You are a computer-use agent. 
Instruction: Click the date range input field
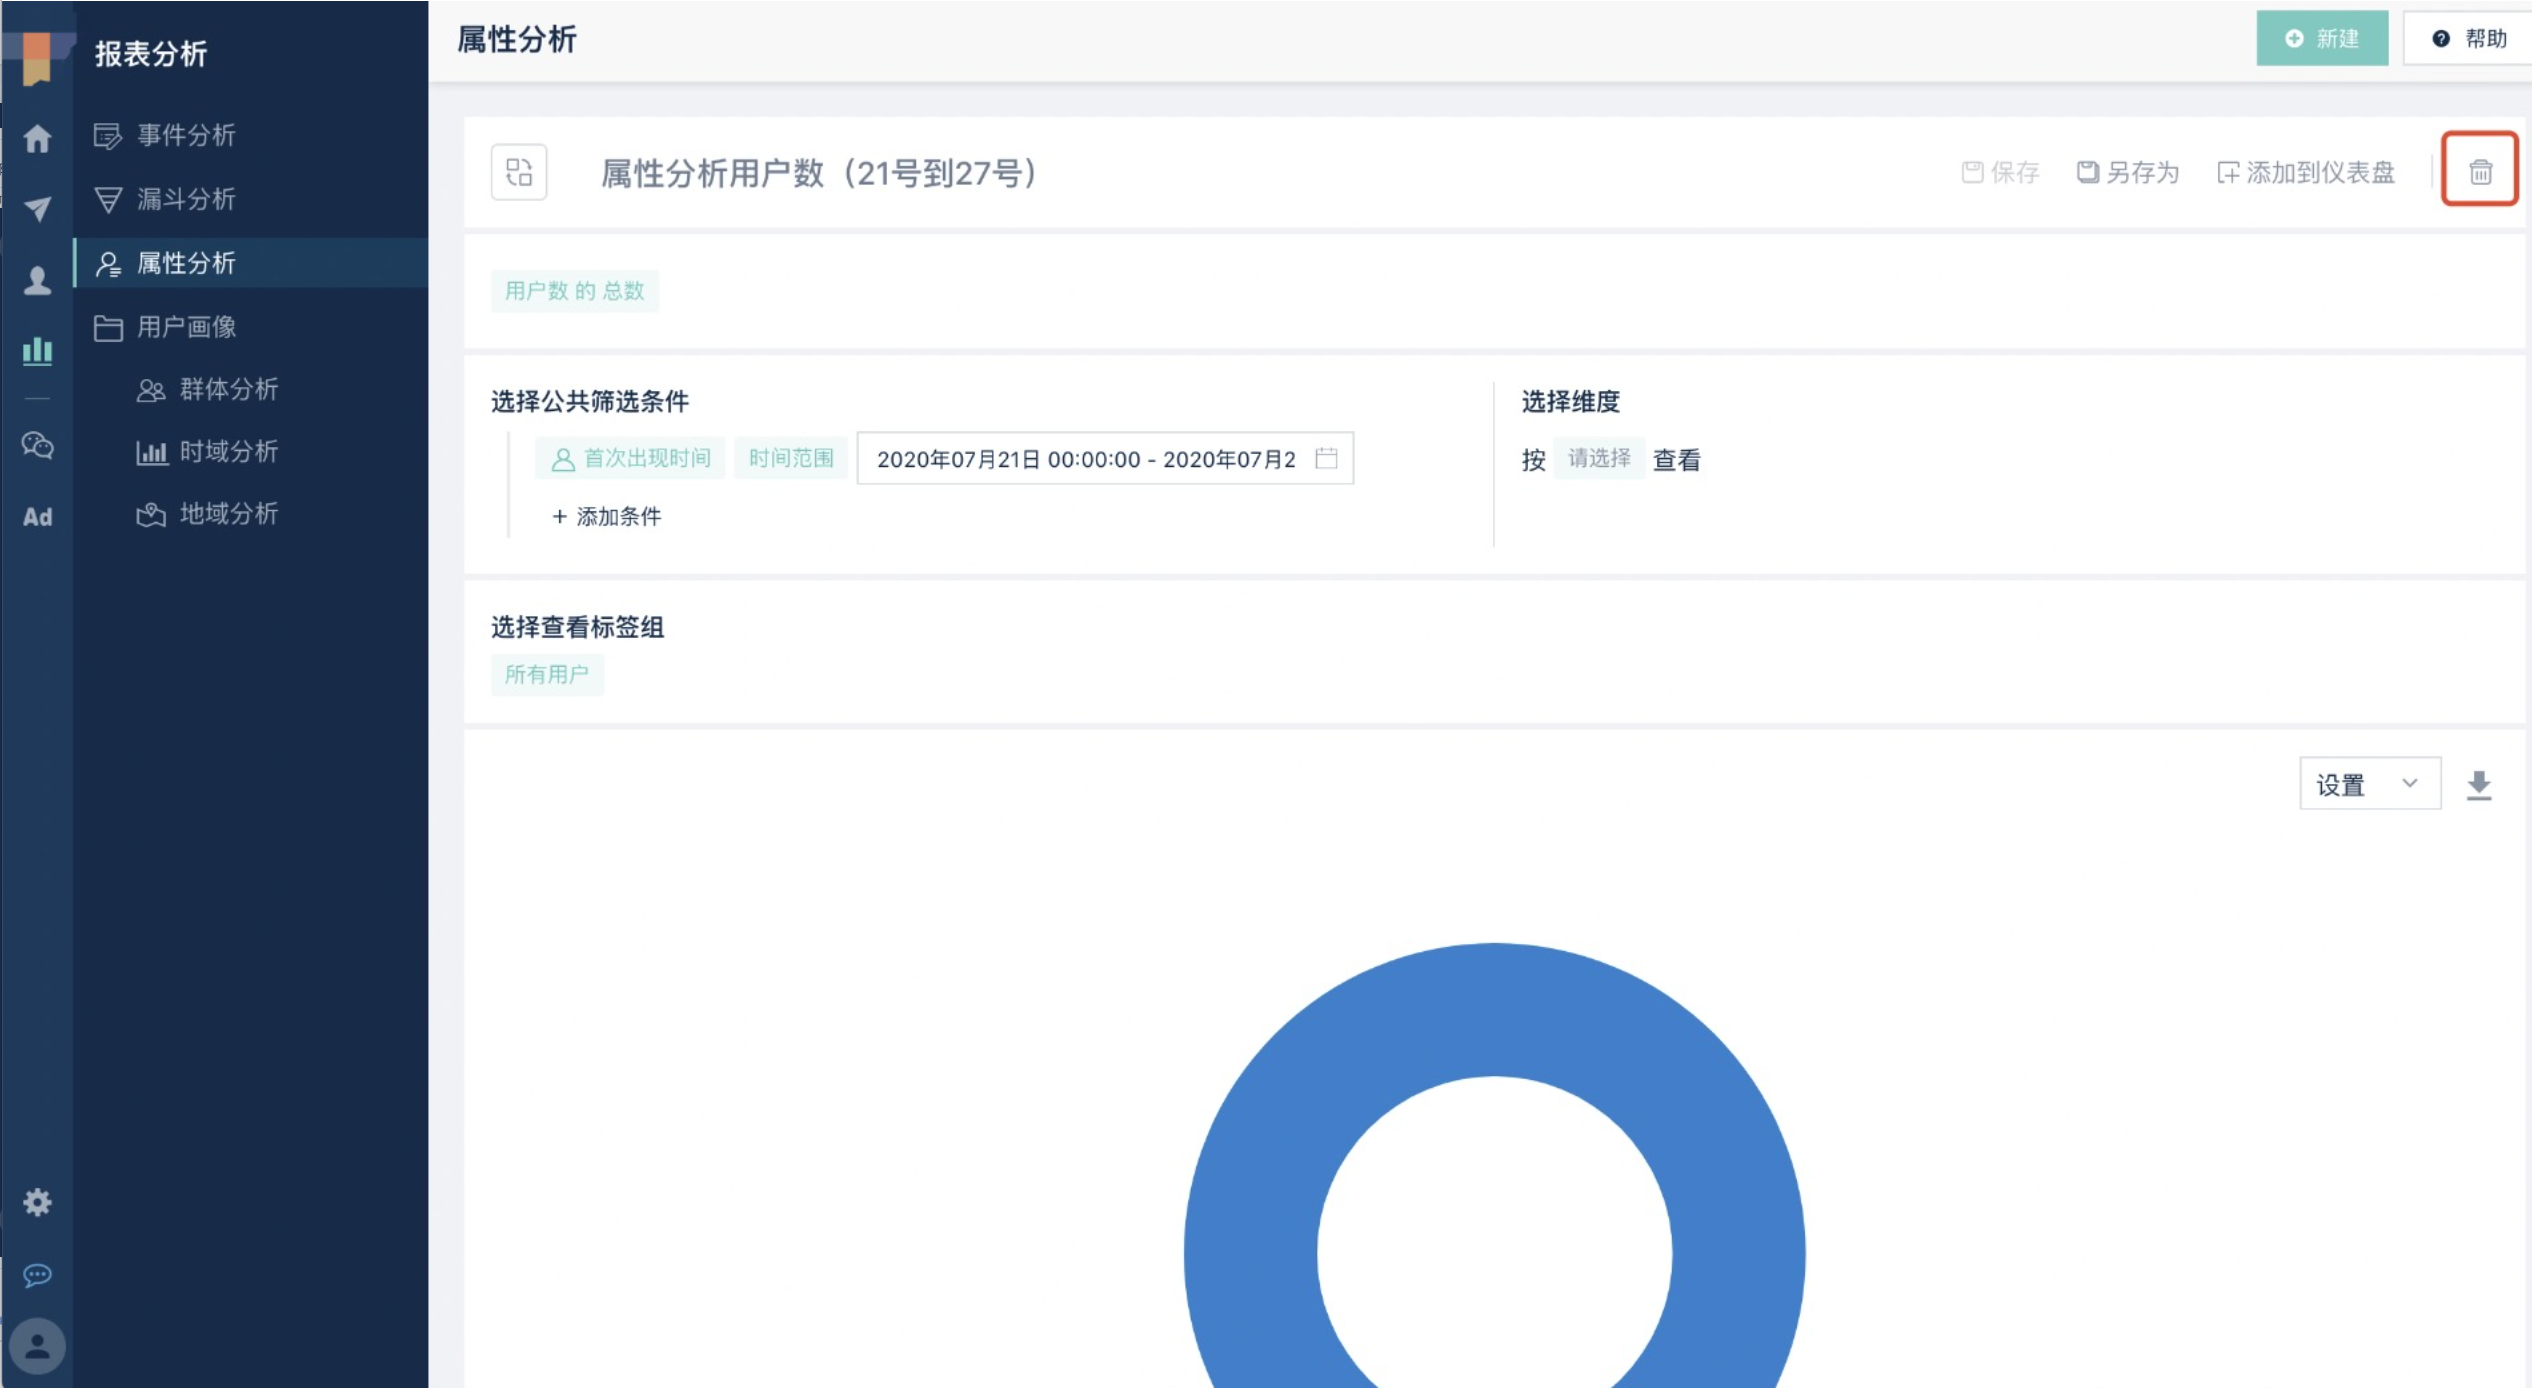[1105, 458]
